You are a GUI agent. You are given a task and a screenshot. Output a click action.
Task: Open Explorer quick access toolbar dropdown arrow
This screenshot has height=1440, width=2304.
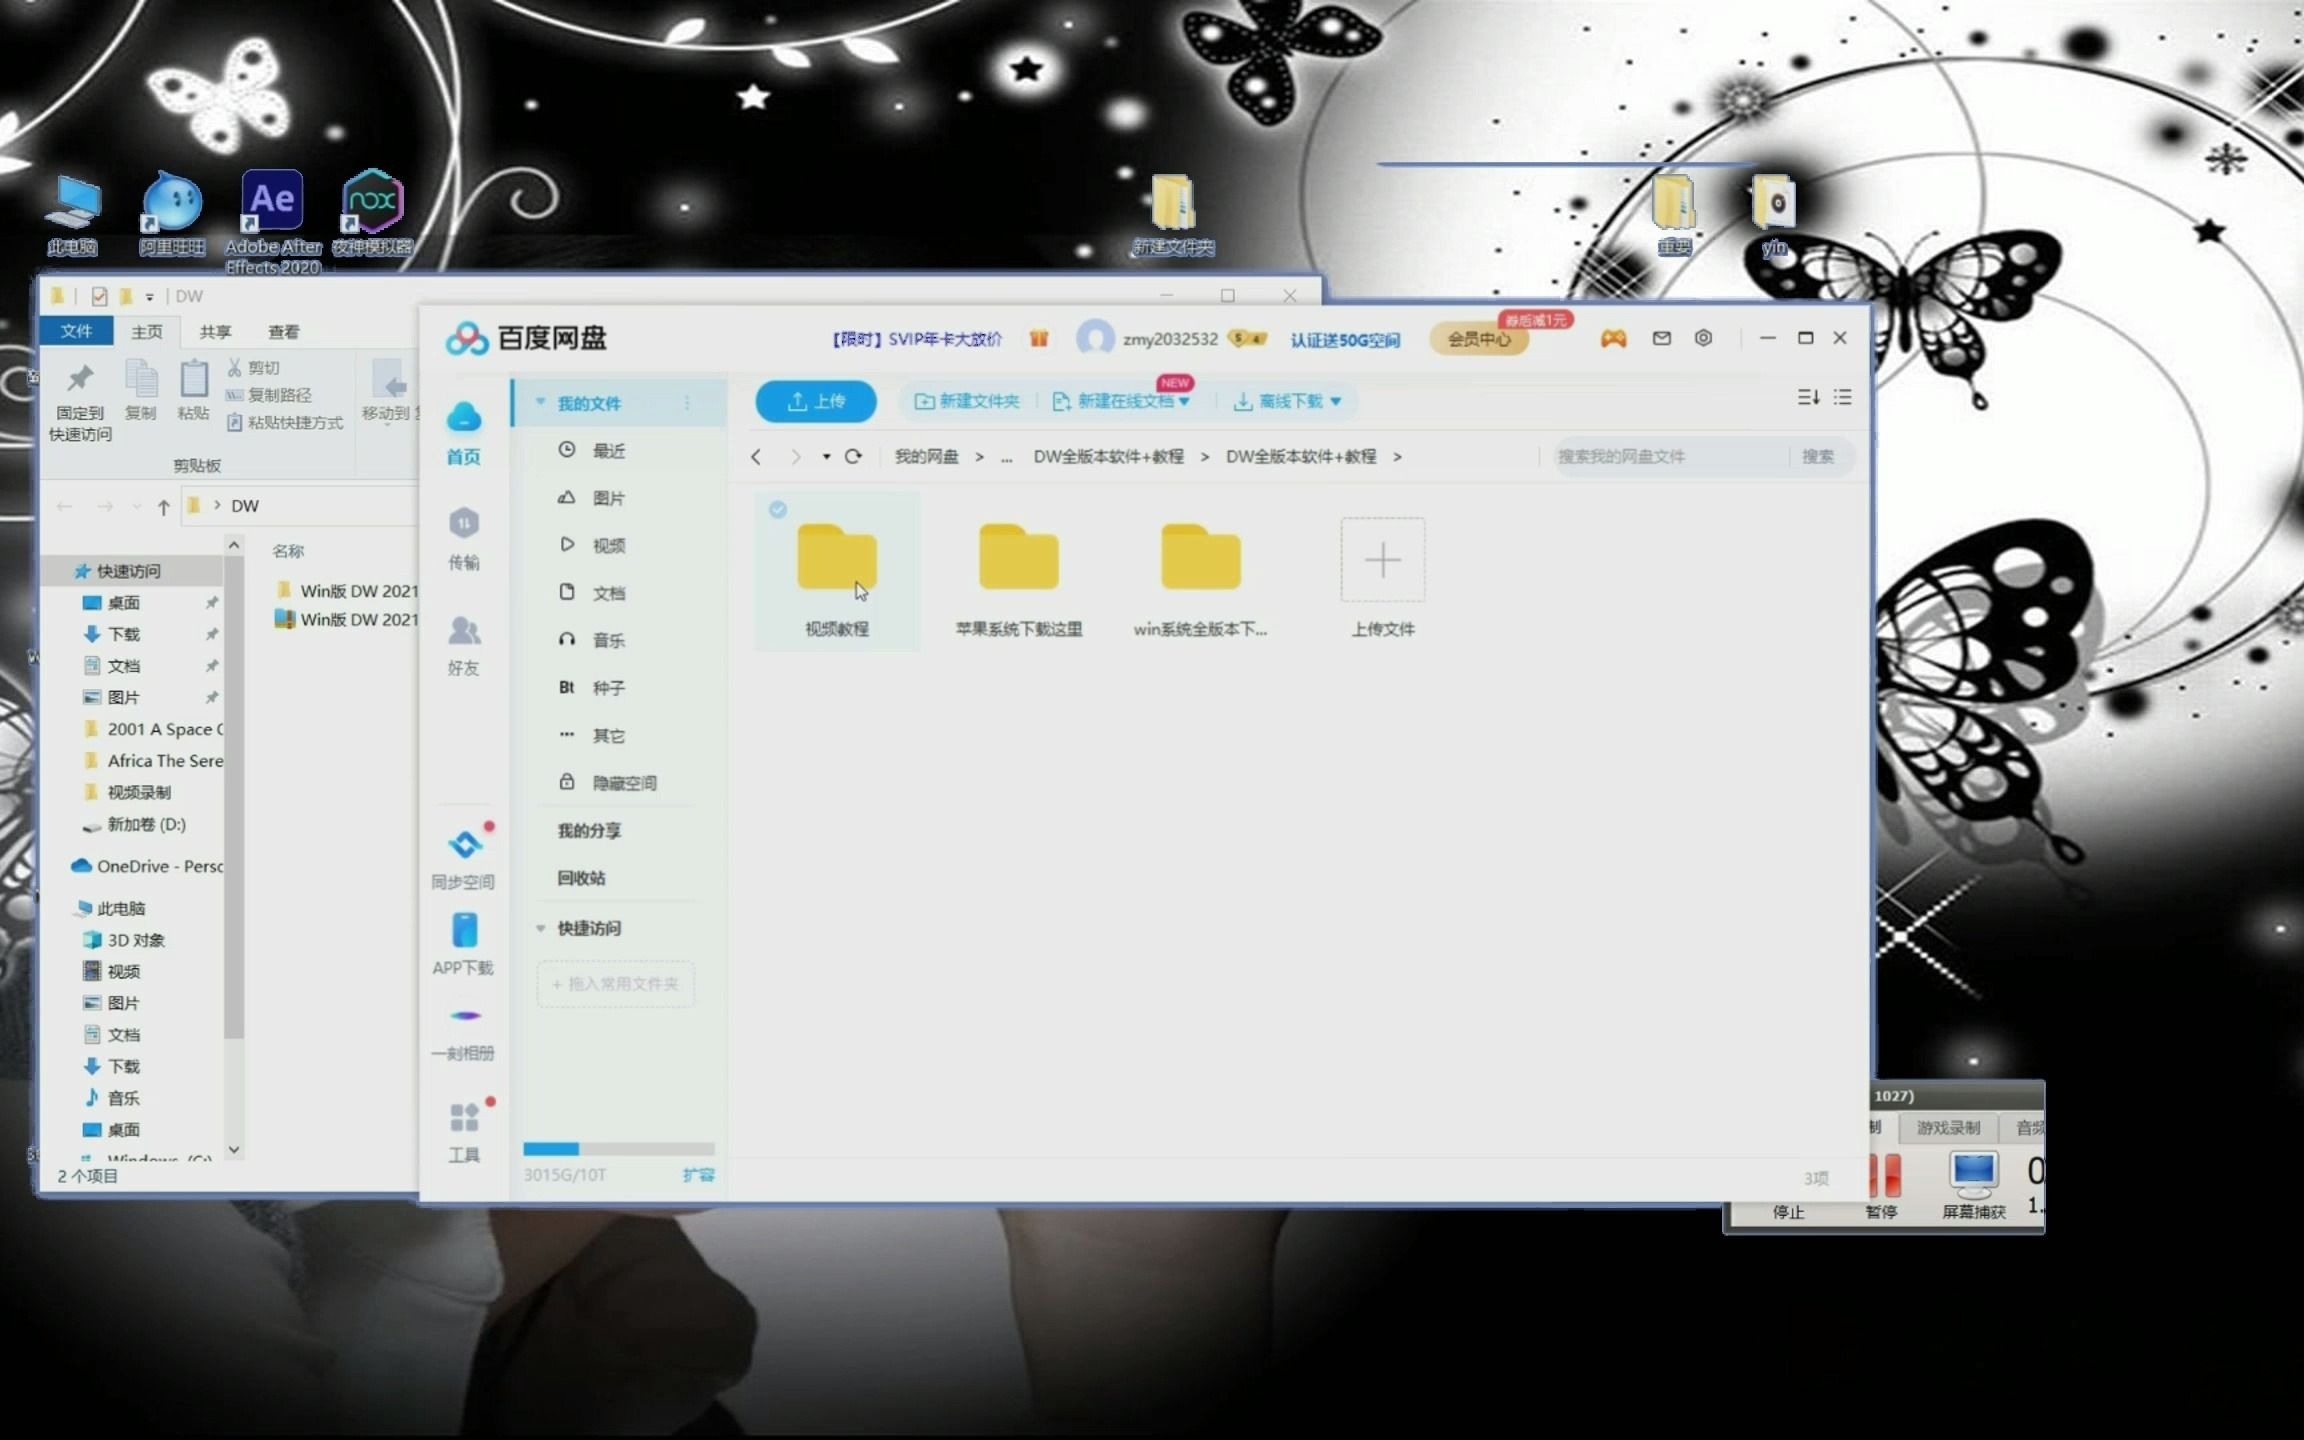click(x=149, y=297)
